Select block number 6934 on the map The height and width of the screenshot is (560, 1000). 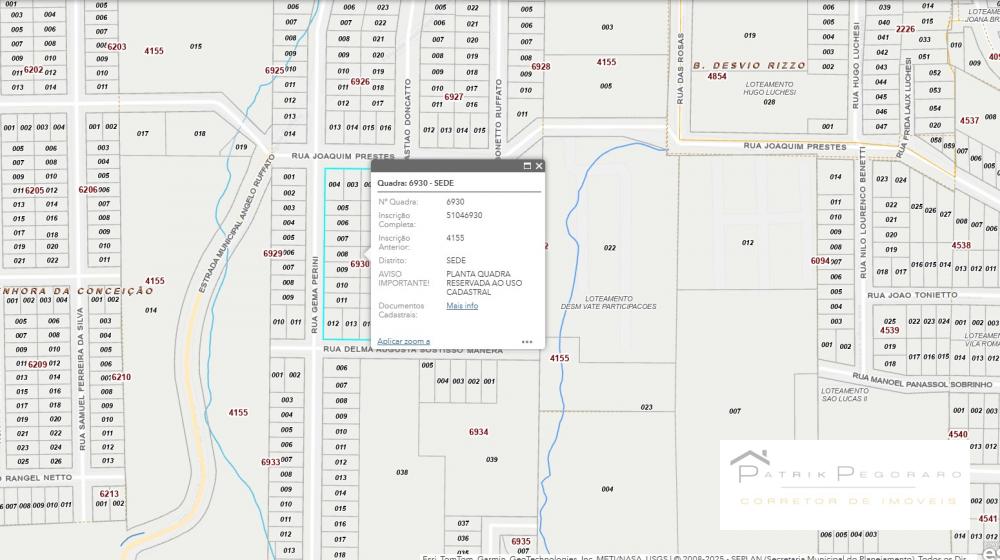(478, 432)
